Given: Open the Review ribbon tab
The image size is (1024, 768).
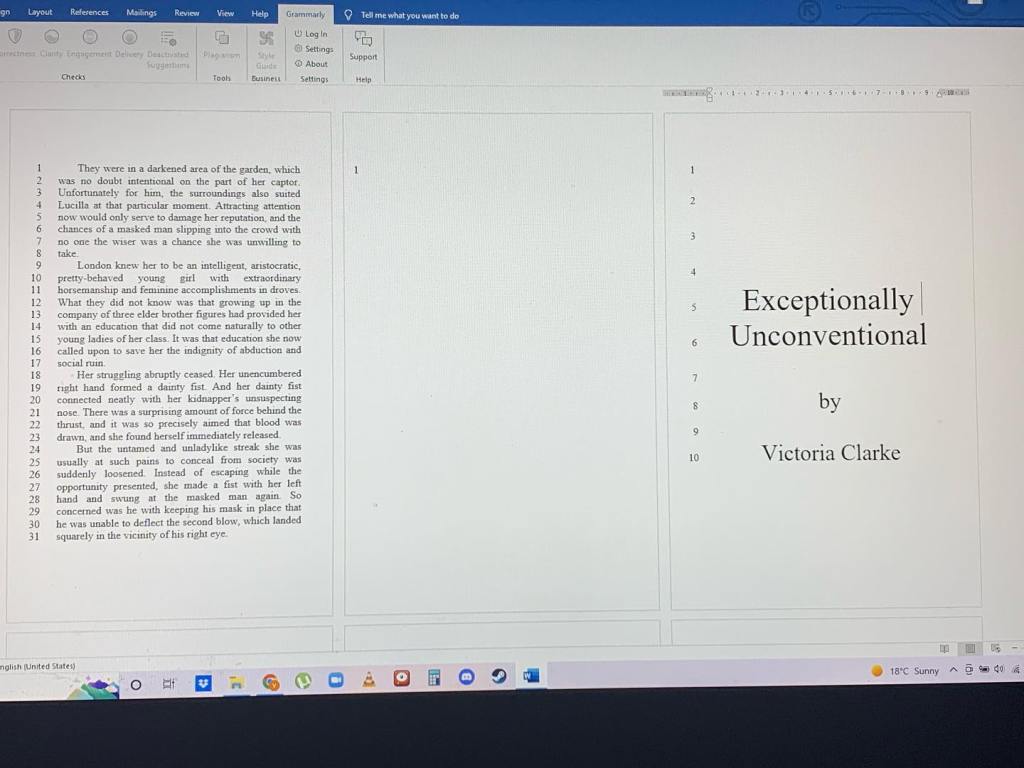Looking at the screenshot, I should coord(187,13).
